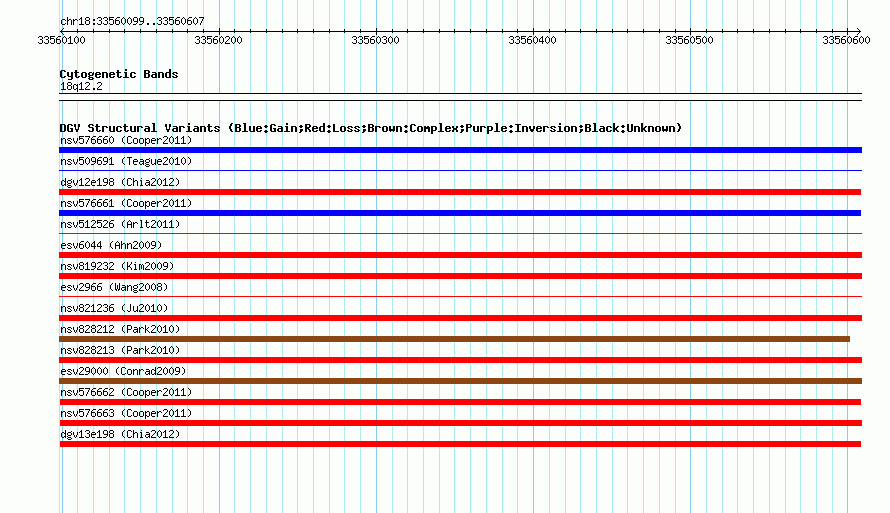Select the blue gain bar for nsv576660

pyautogui.click(x=460, y=150)
